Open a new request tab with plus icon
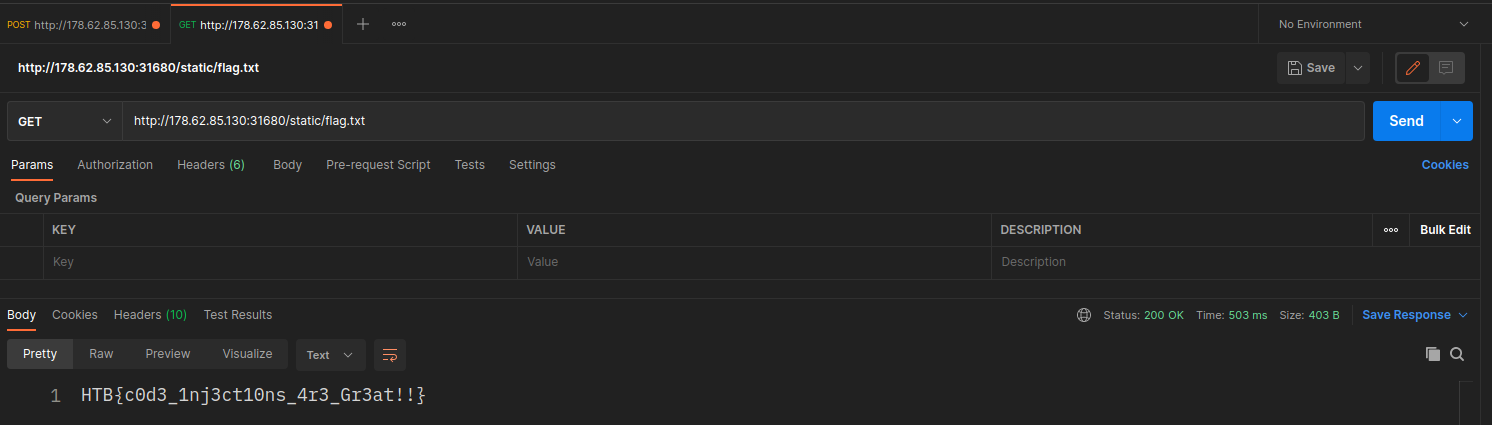The height and width of the screenshot is (425, 1492). [x=363, y=24]
